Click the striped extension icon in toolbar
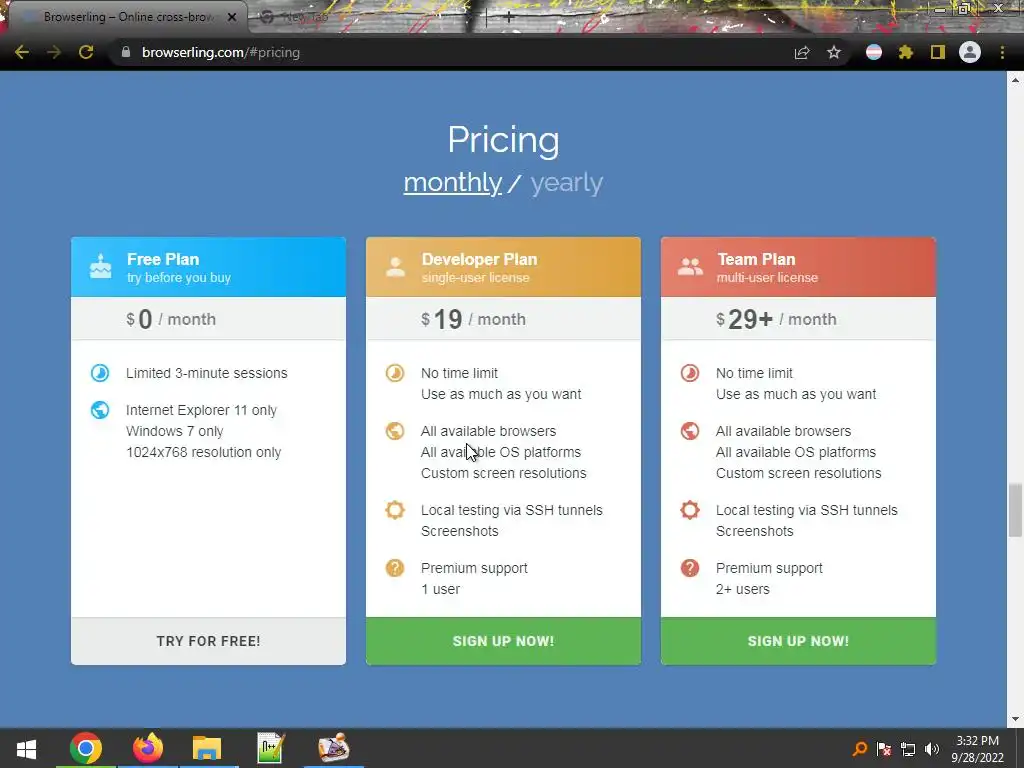This screenshot has height=768, width=1024. click(x=874, y=52)
